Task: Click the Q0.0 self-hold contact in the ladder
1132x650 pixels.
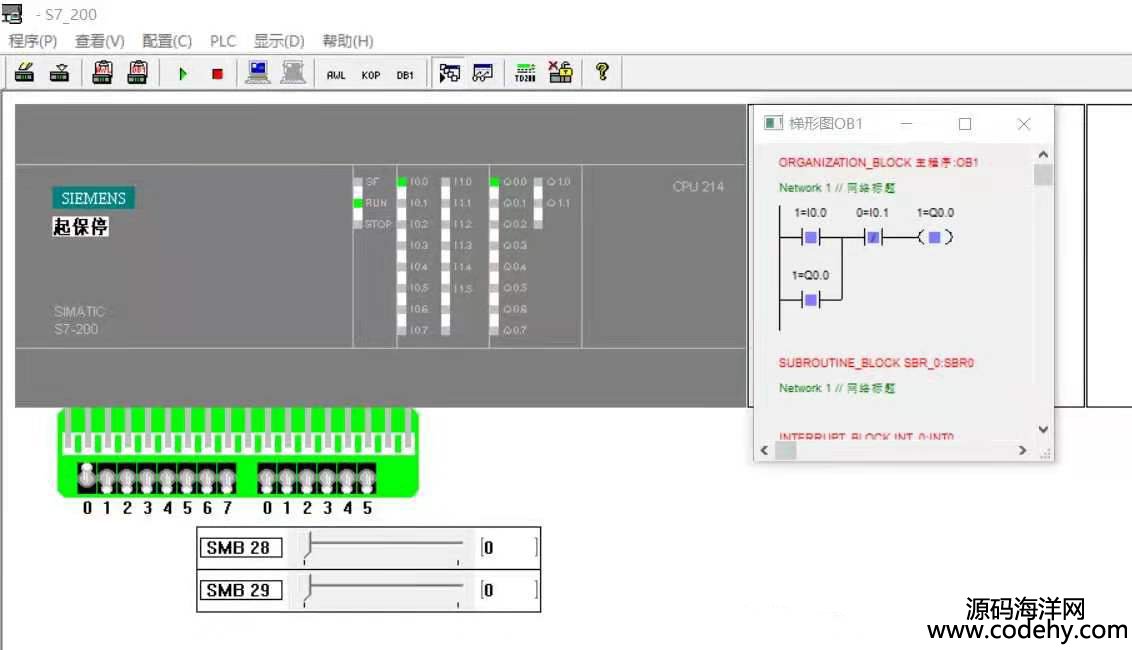Action: [x=811, y=300]
